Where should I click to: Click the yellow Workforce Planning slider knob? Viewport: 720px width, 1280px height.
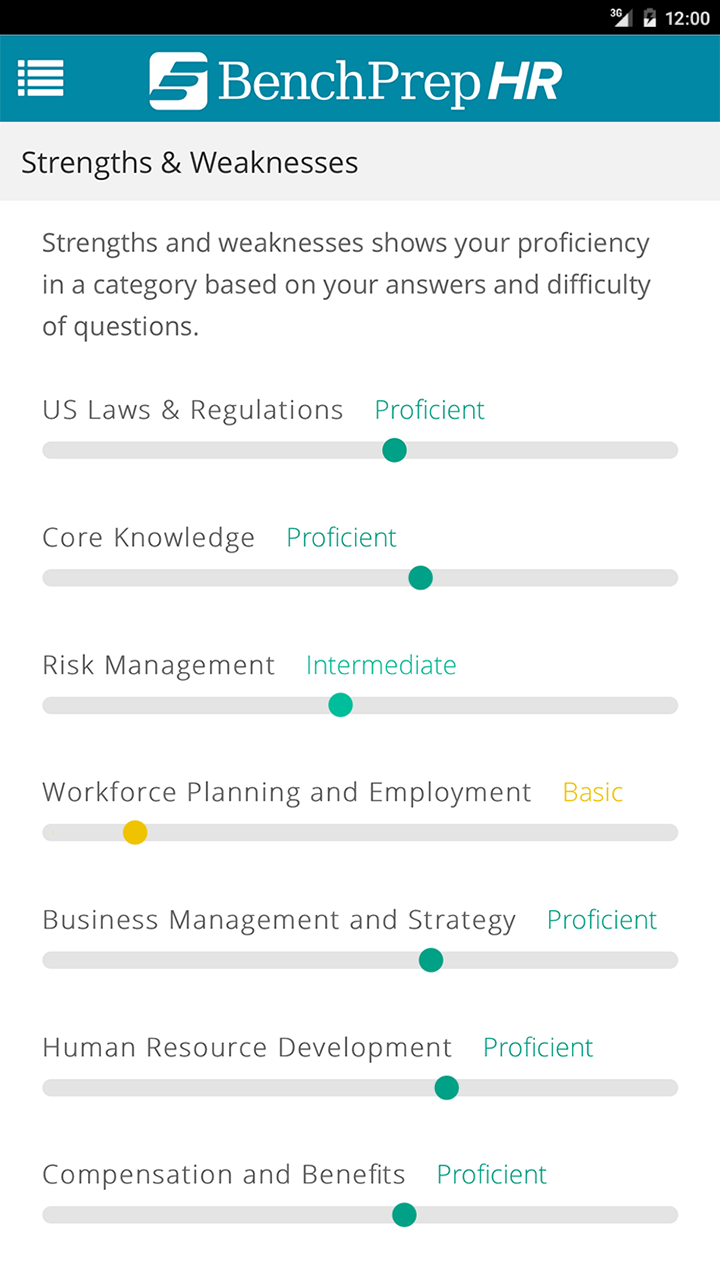point(135,832)
